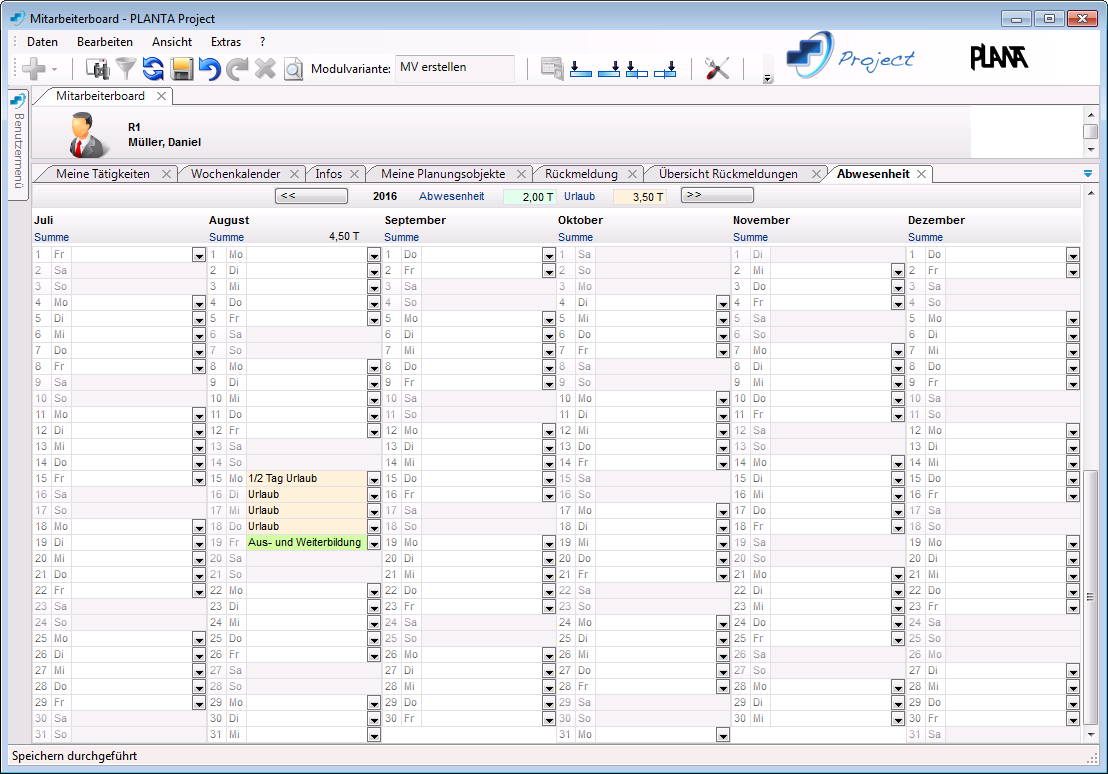Viewport: 1108px width, 774px height.
Task: Open the Modulvariante 'MV erstellen' combo box
Action: pos(455,68)
